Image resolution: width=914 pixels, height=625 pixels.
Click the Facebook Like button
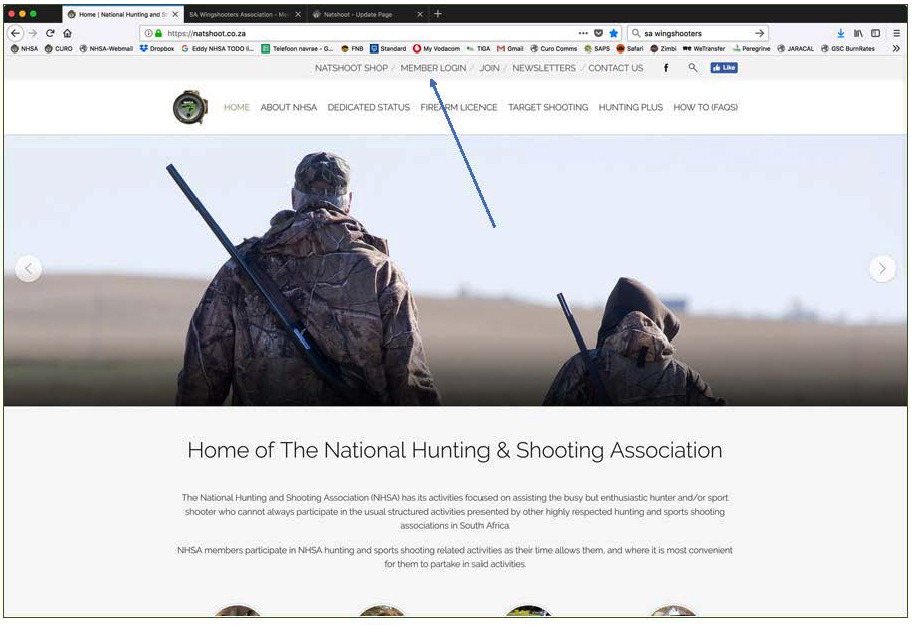(723, 68)
